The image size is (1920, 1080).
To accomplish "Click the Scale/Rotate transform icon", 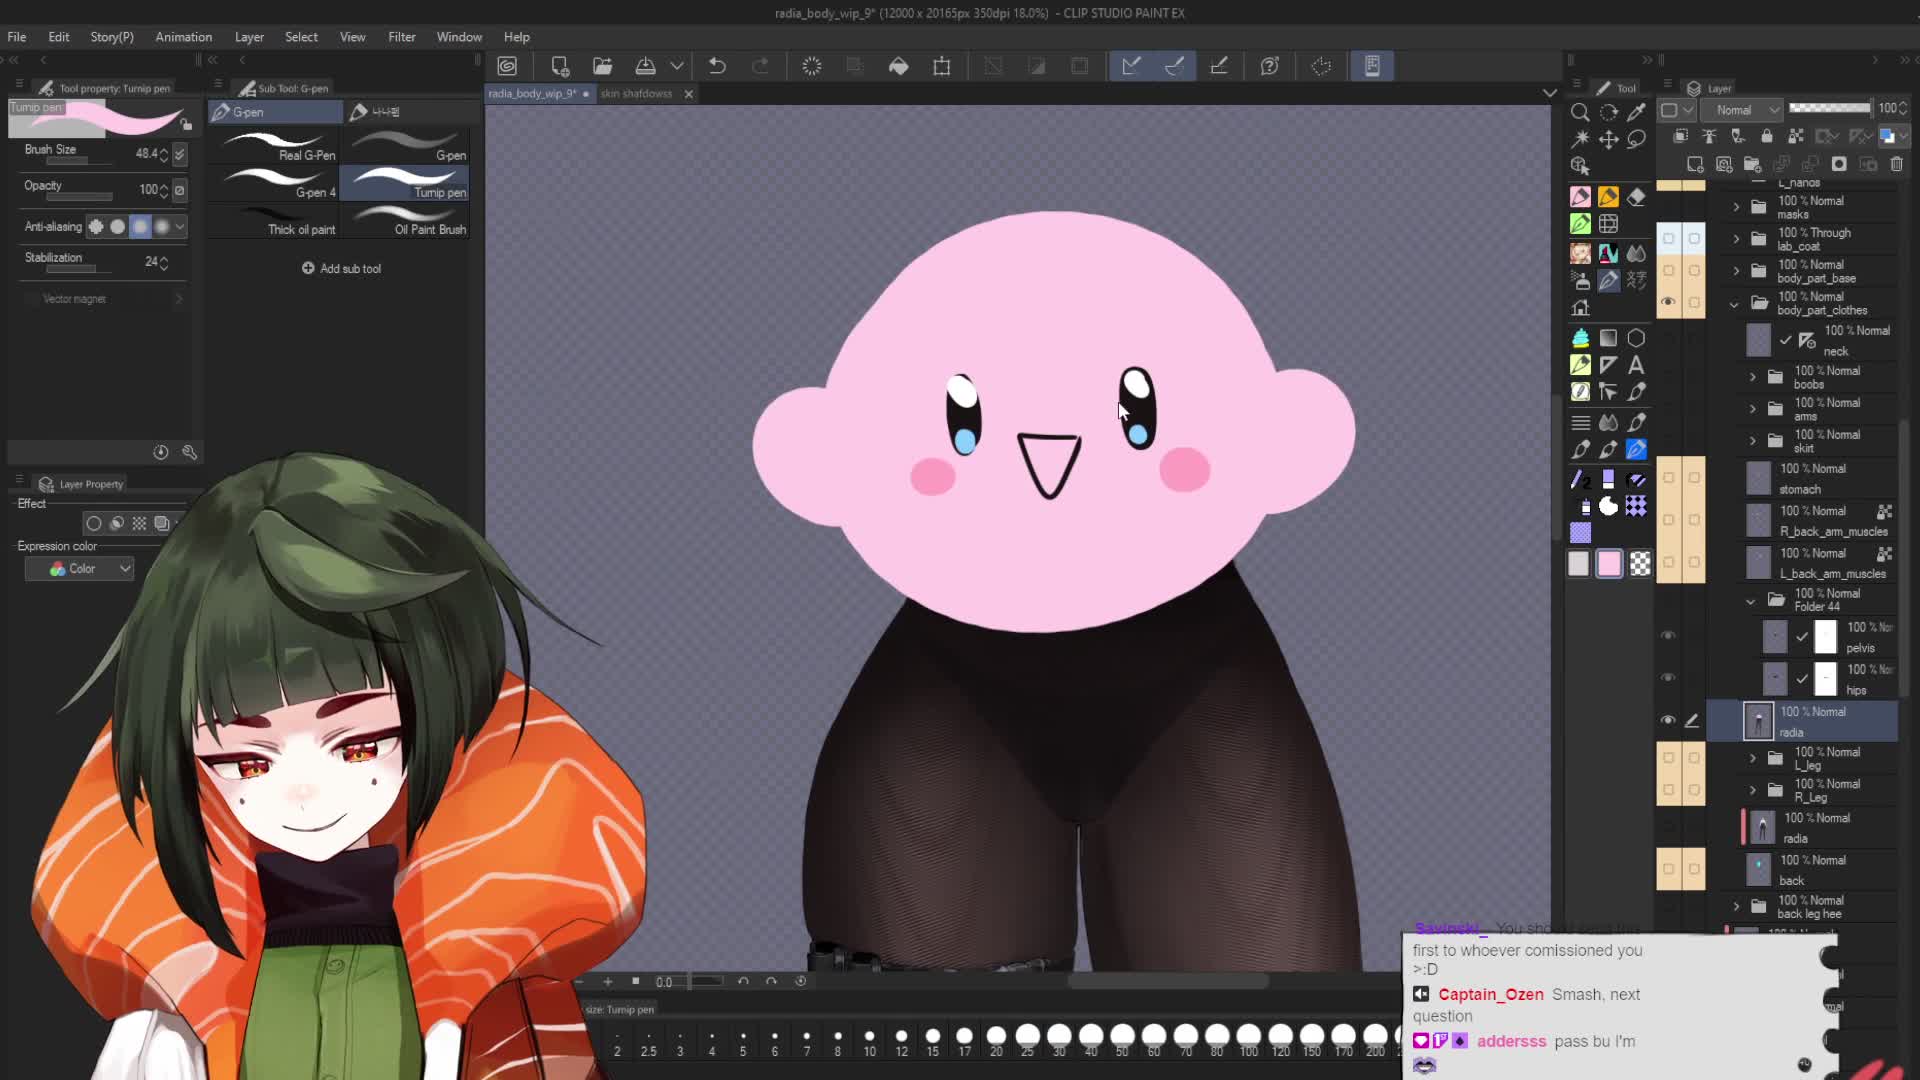I will pos(942,66).
